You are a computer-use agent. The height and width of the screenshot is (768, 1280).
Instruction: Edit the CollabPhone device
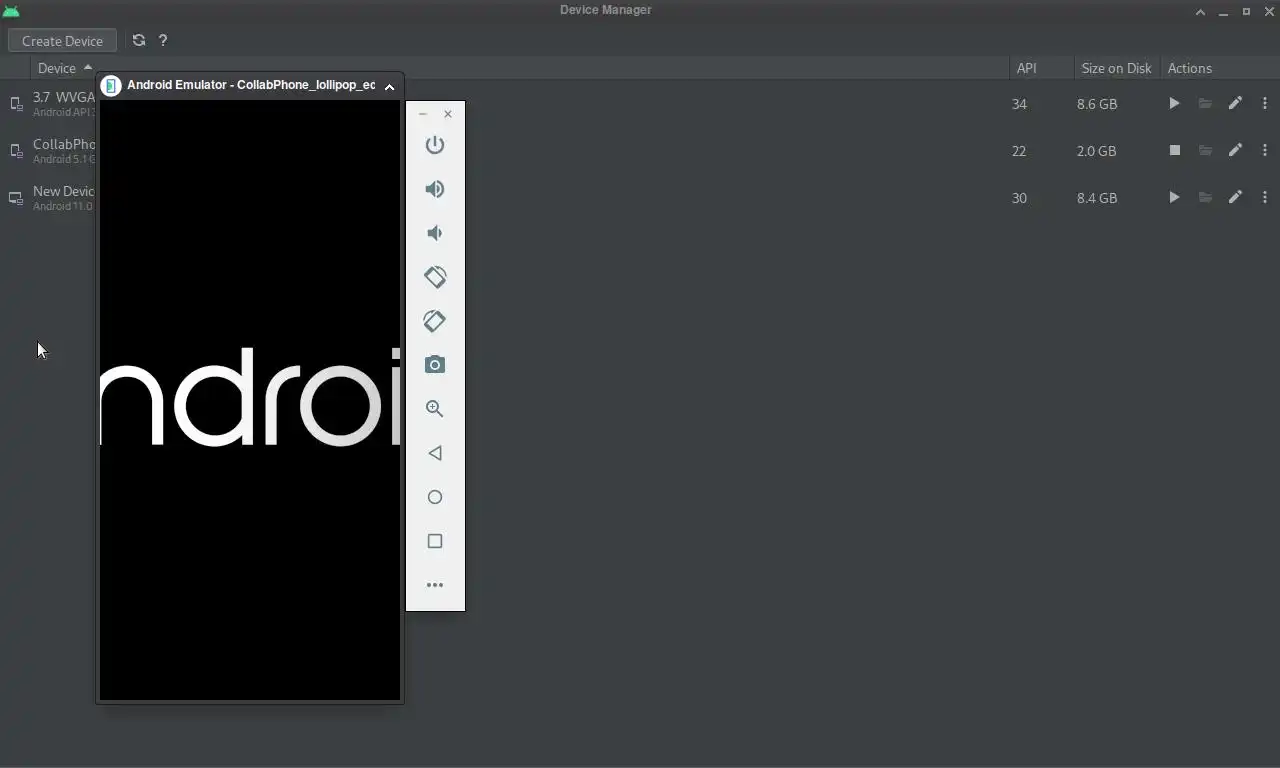click(x=1235, y=150)
